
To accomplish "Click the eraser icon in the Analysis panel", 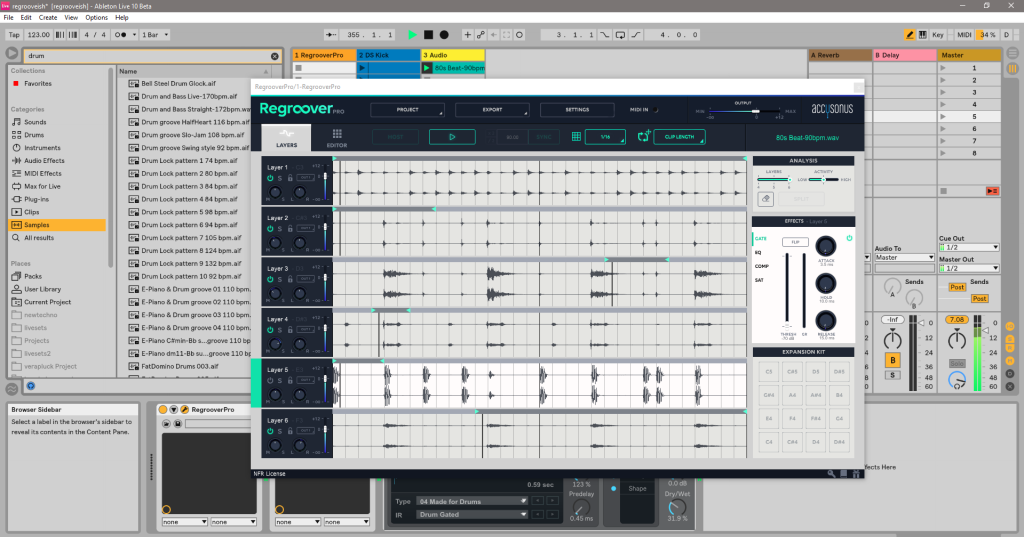I will [x=768, y=199].
